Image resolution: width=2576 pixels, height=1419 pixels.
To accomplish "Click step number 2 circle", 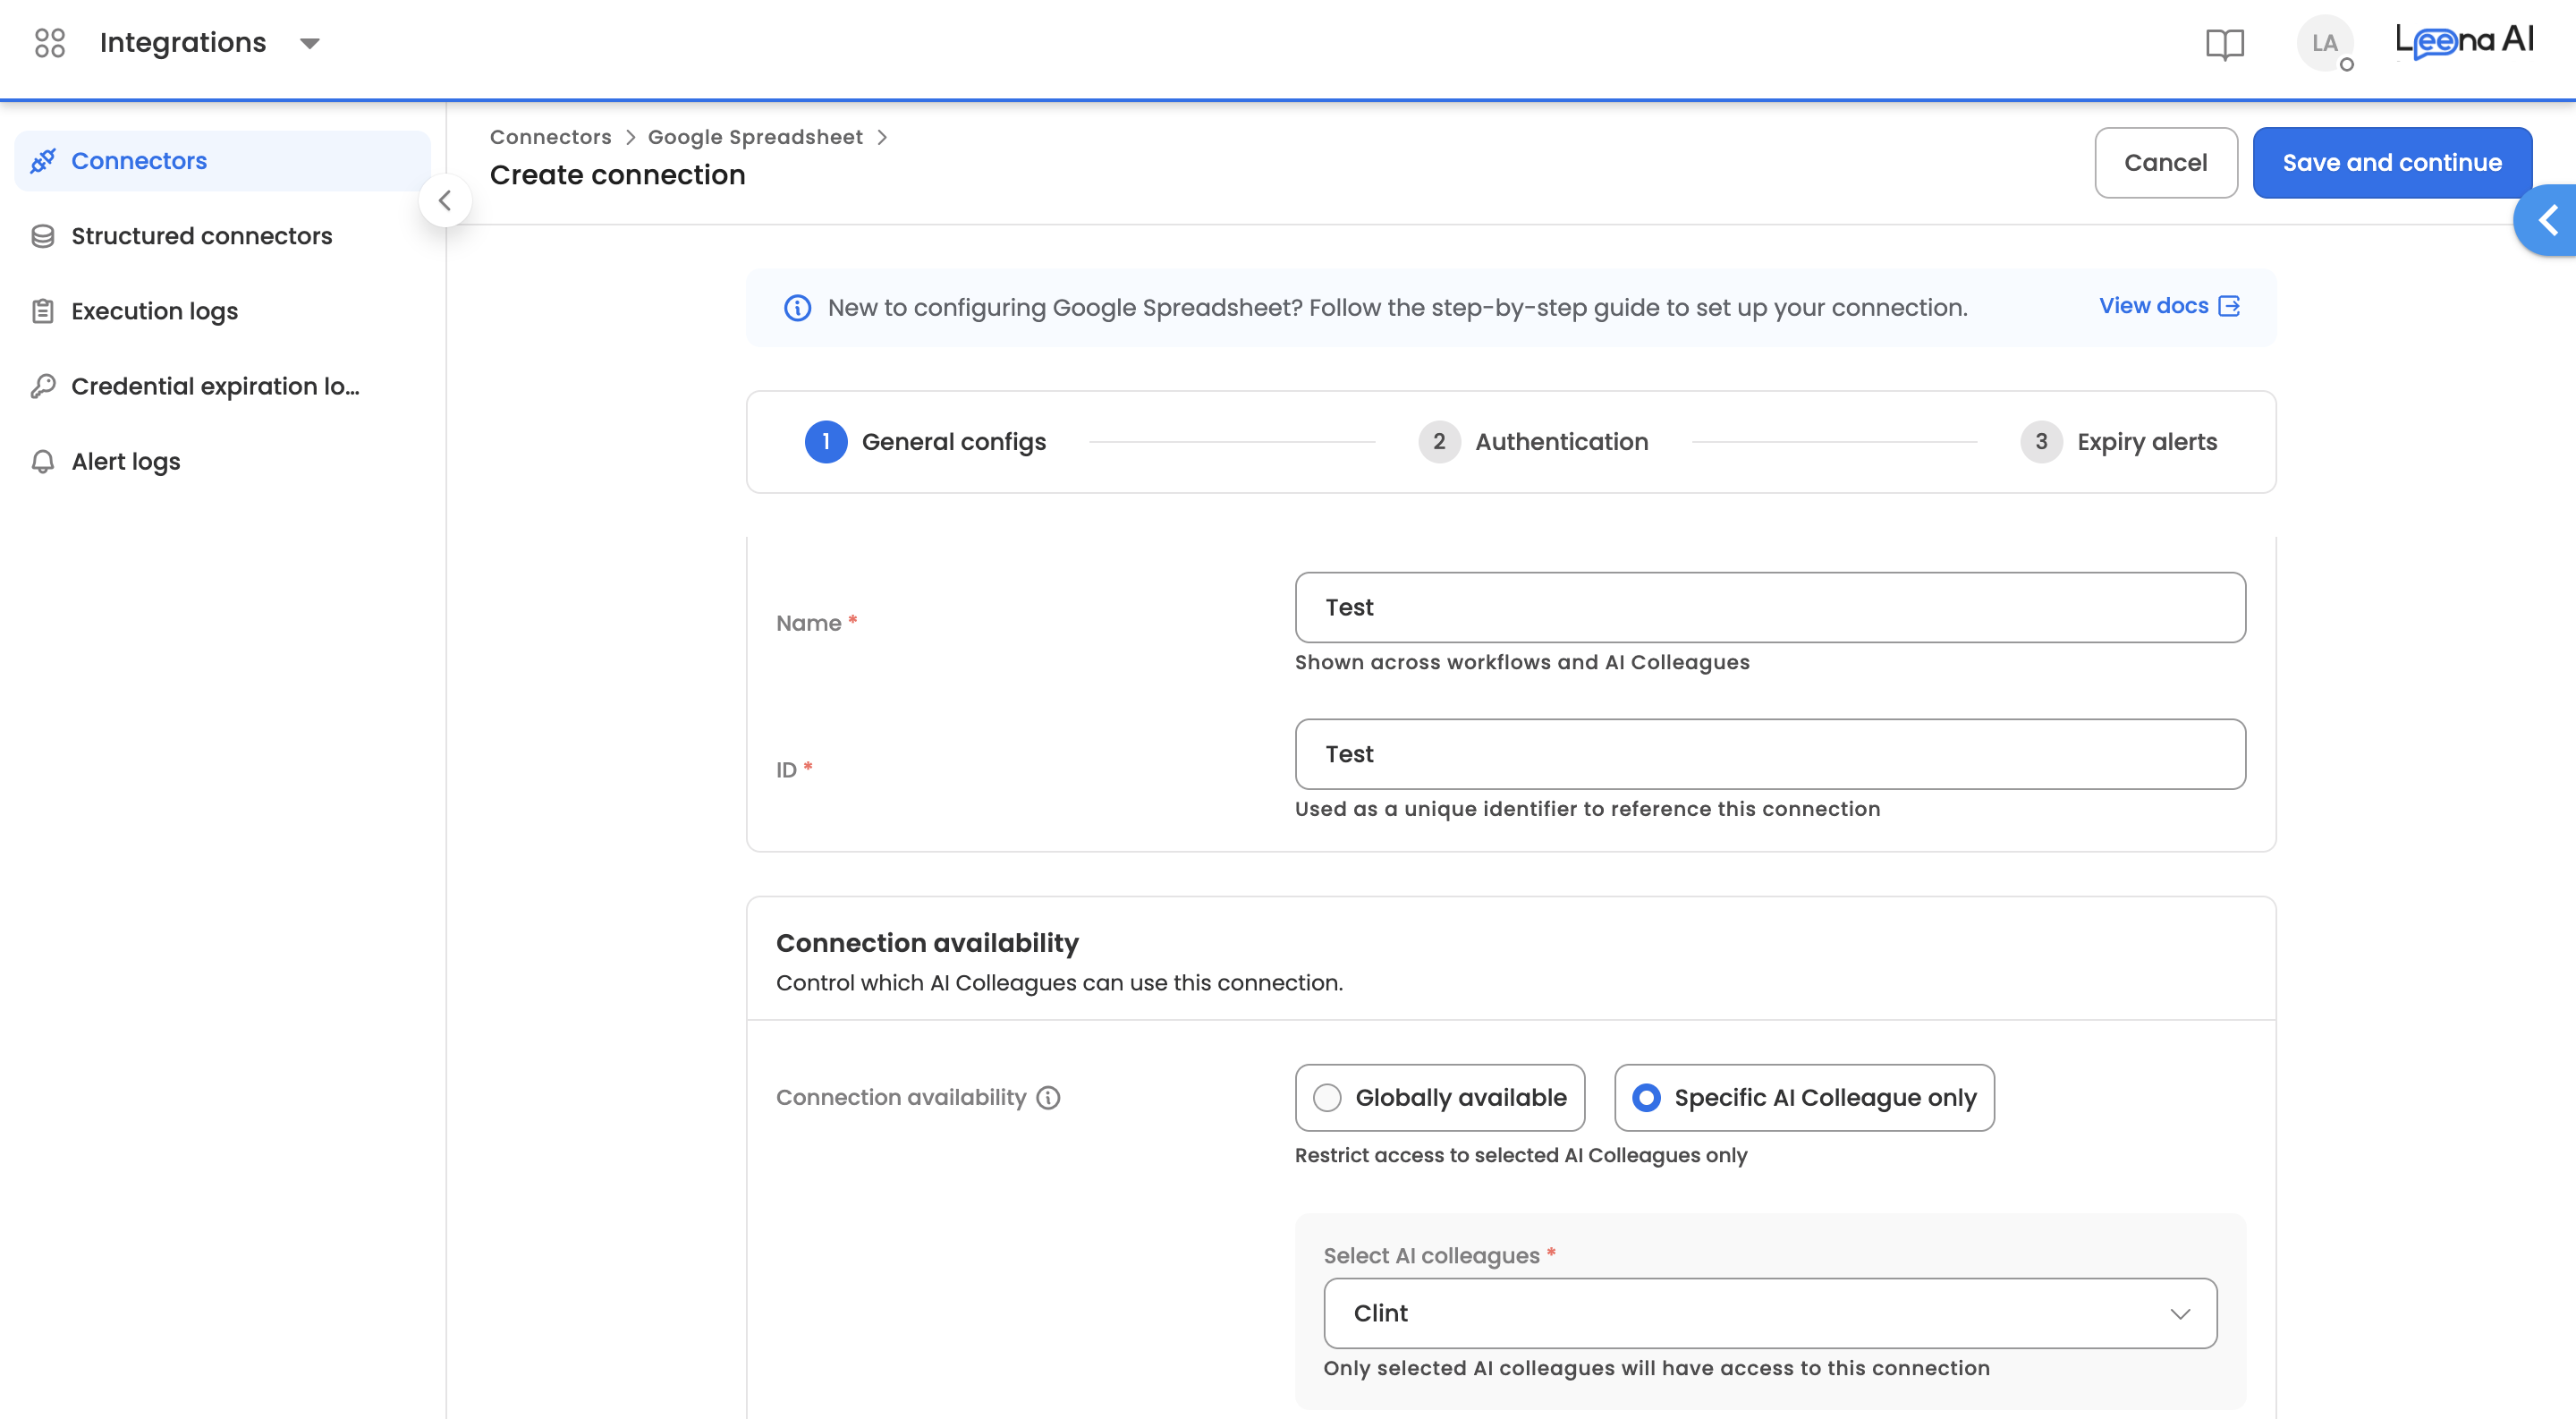I will (x=1439, y=442).
